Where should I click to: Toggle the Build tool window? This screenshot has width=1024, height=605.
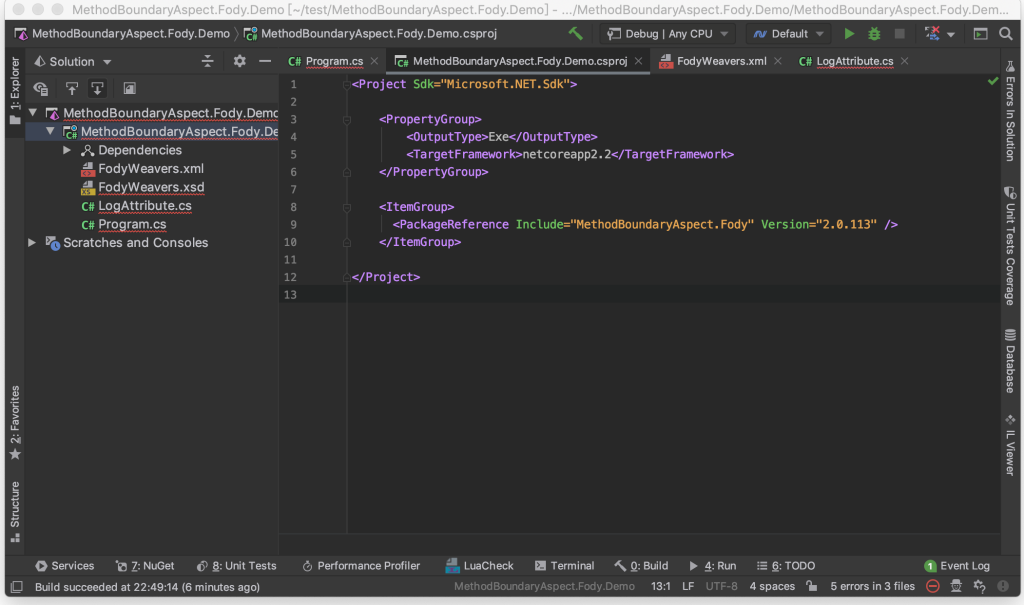click(641, 566)
